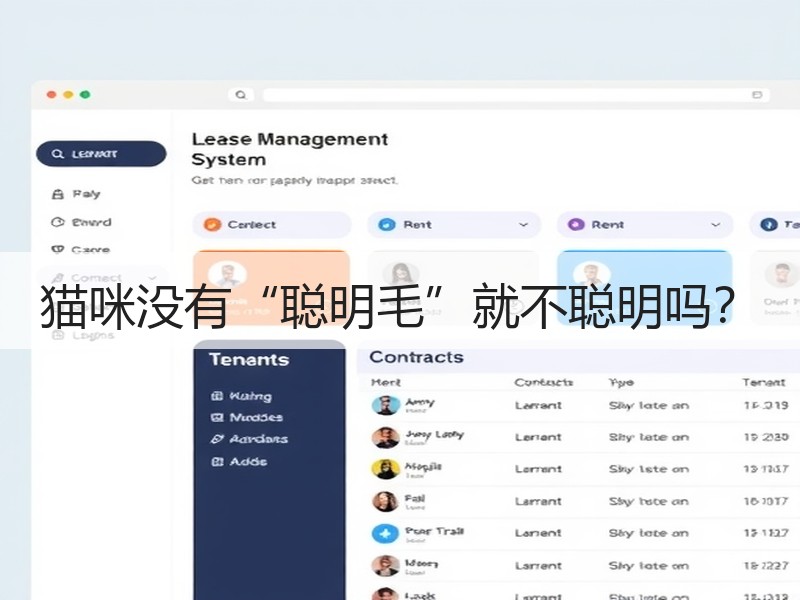800x600 pixels.
Task: Click the Larrant cell in the Moery row
Action: click(538, 566)
